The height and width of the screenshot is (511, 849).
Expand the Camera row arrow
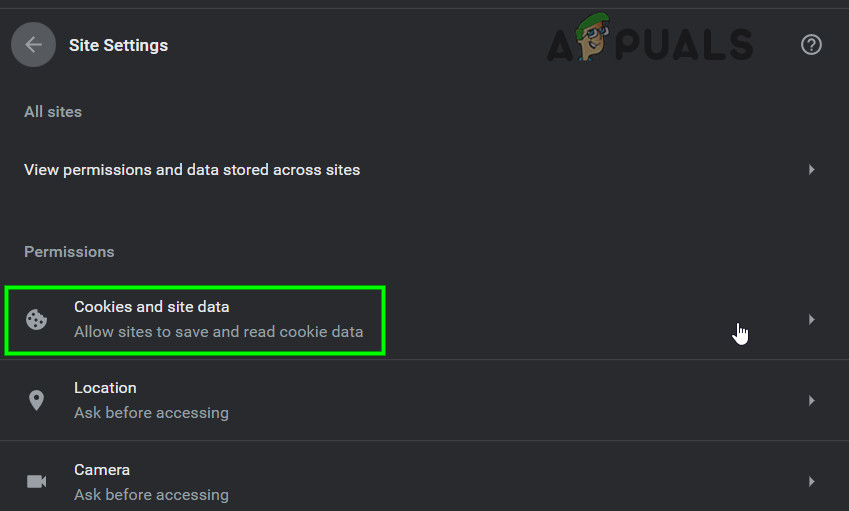click(x=811, y=482)
